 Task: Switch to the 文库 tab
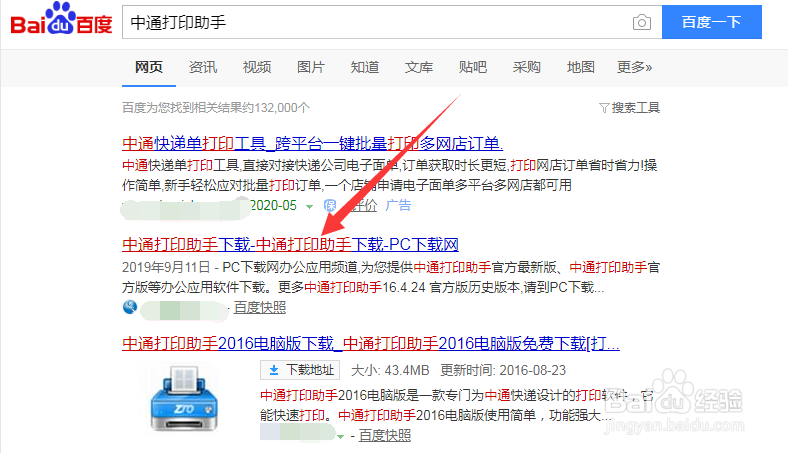(x=419, y=67)
